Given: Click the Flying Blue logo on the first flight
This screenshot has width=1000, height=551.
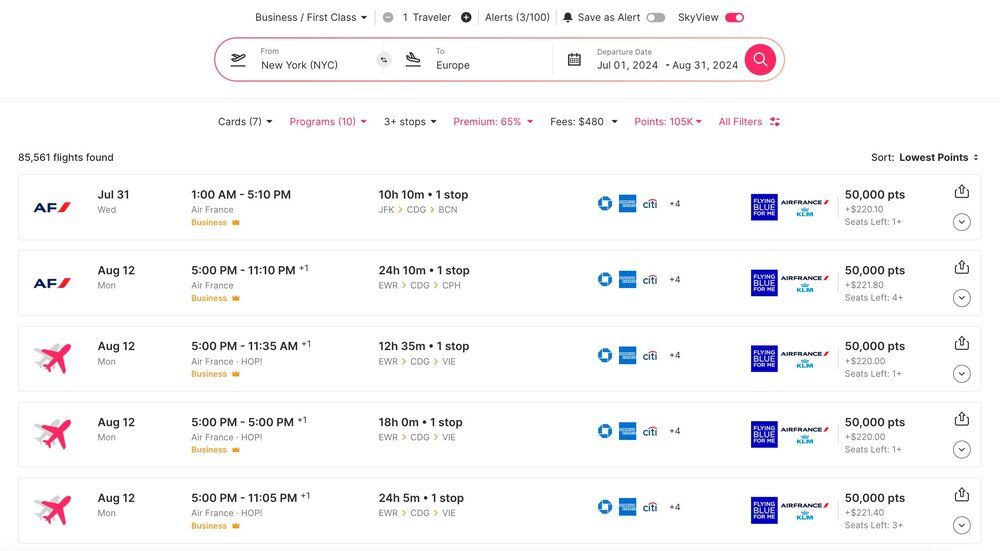Looking at the screenshot, I should pos(764,207).
